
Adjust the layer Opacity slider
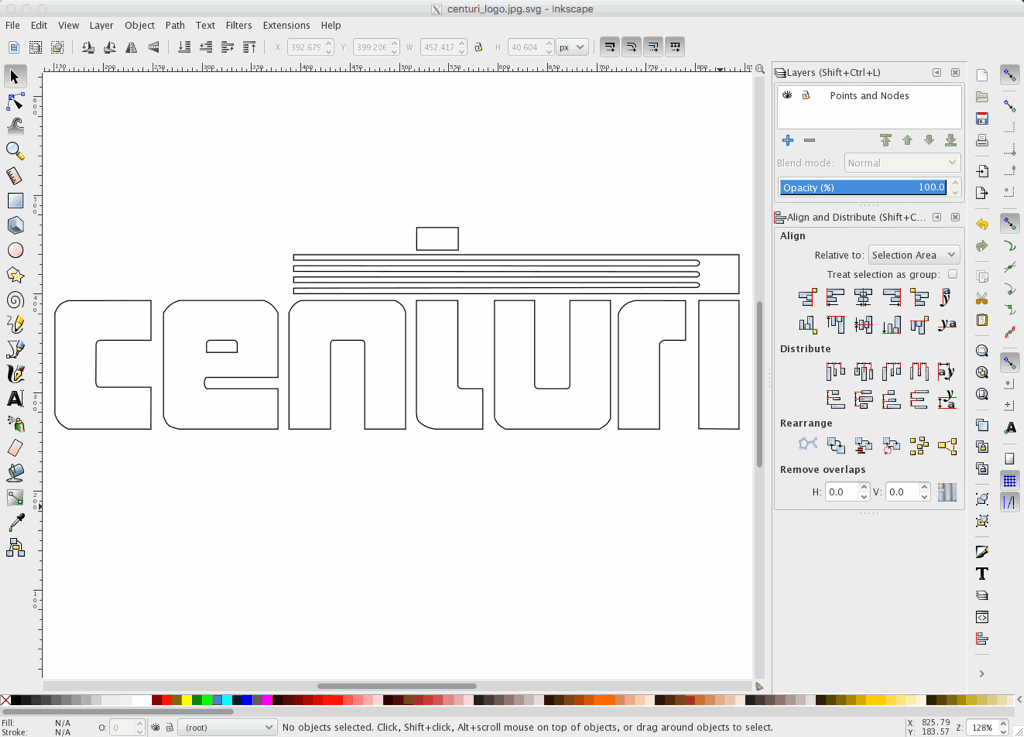coord(863,187)
